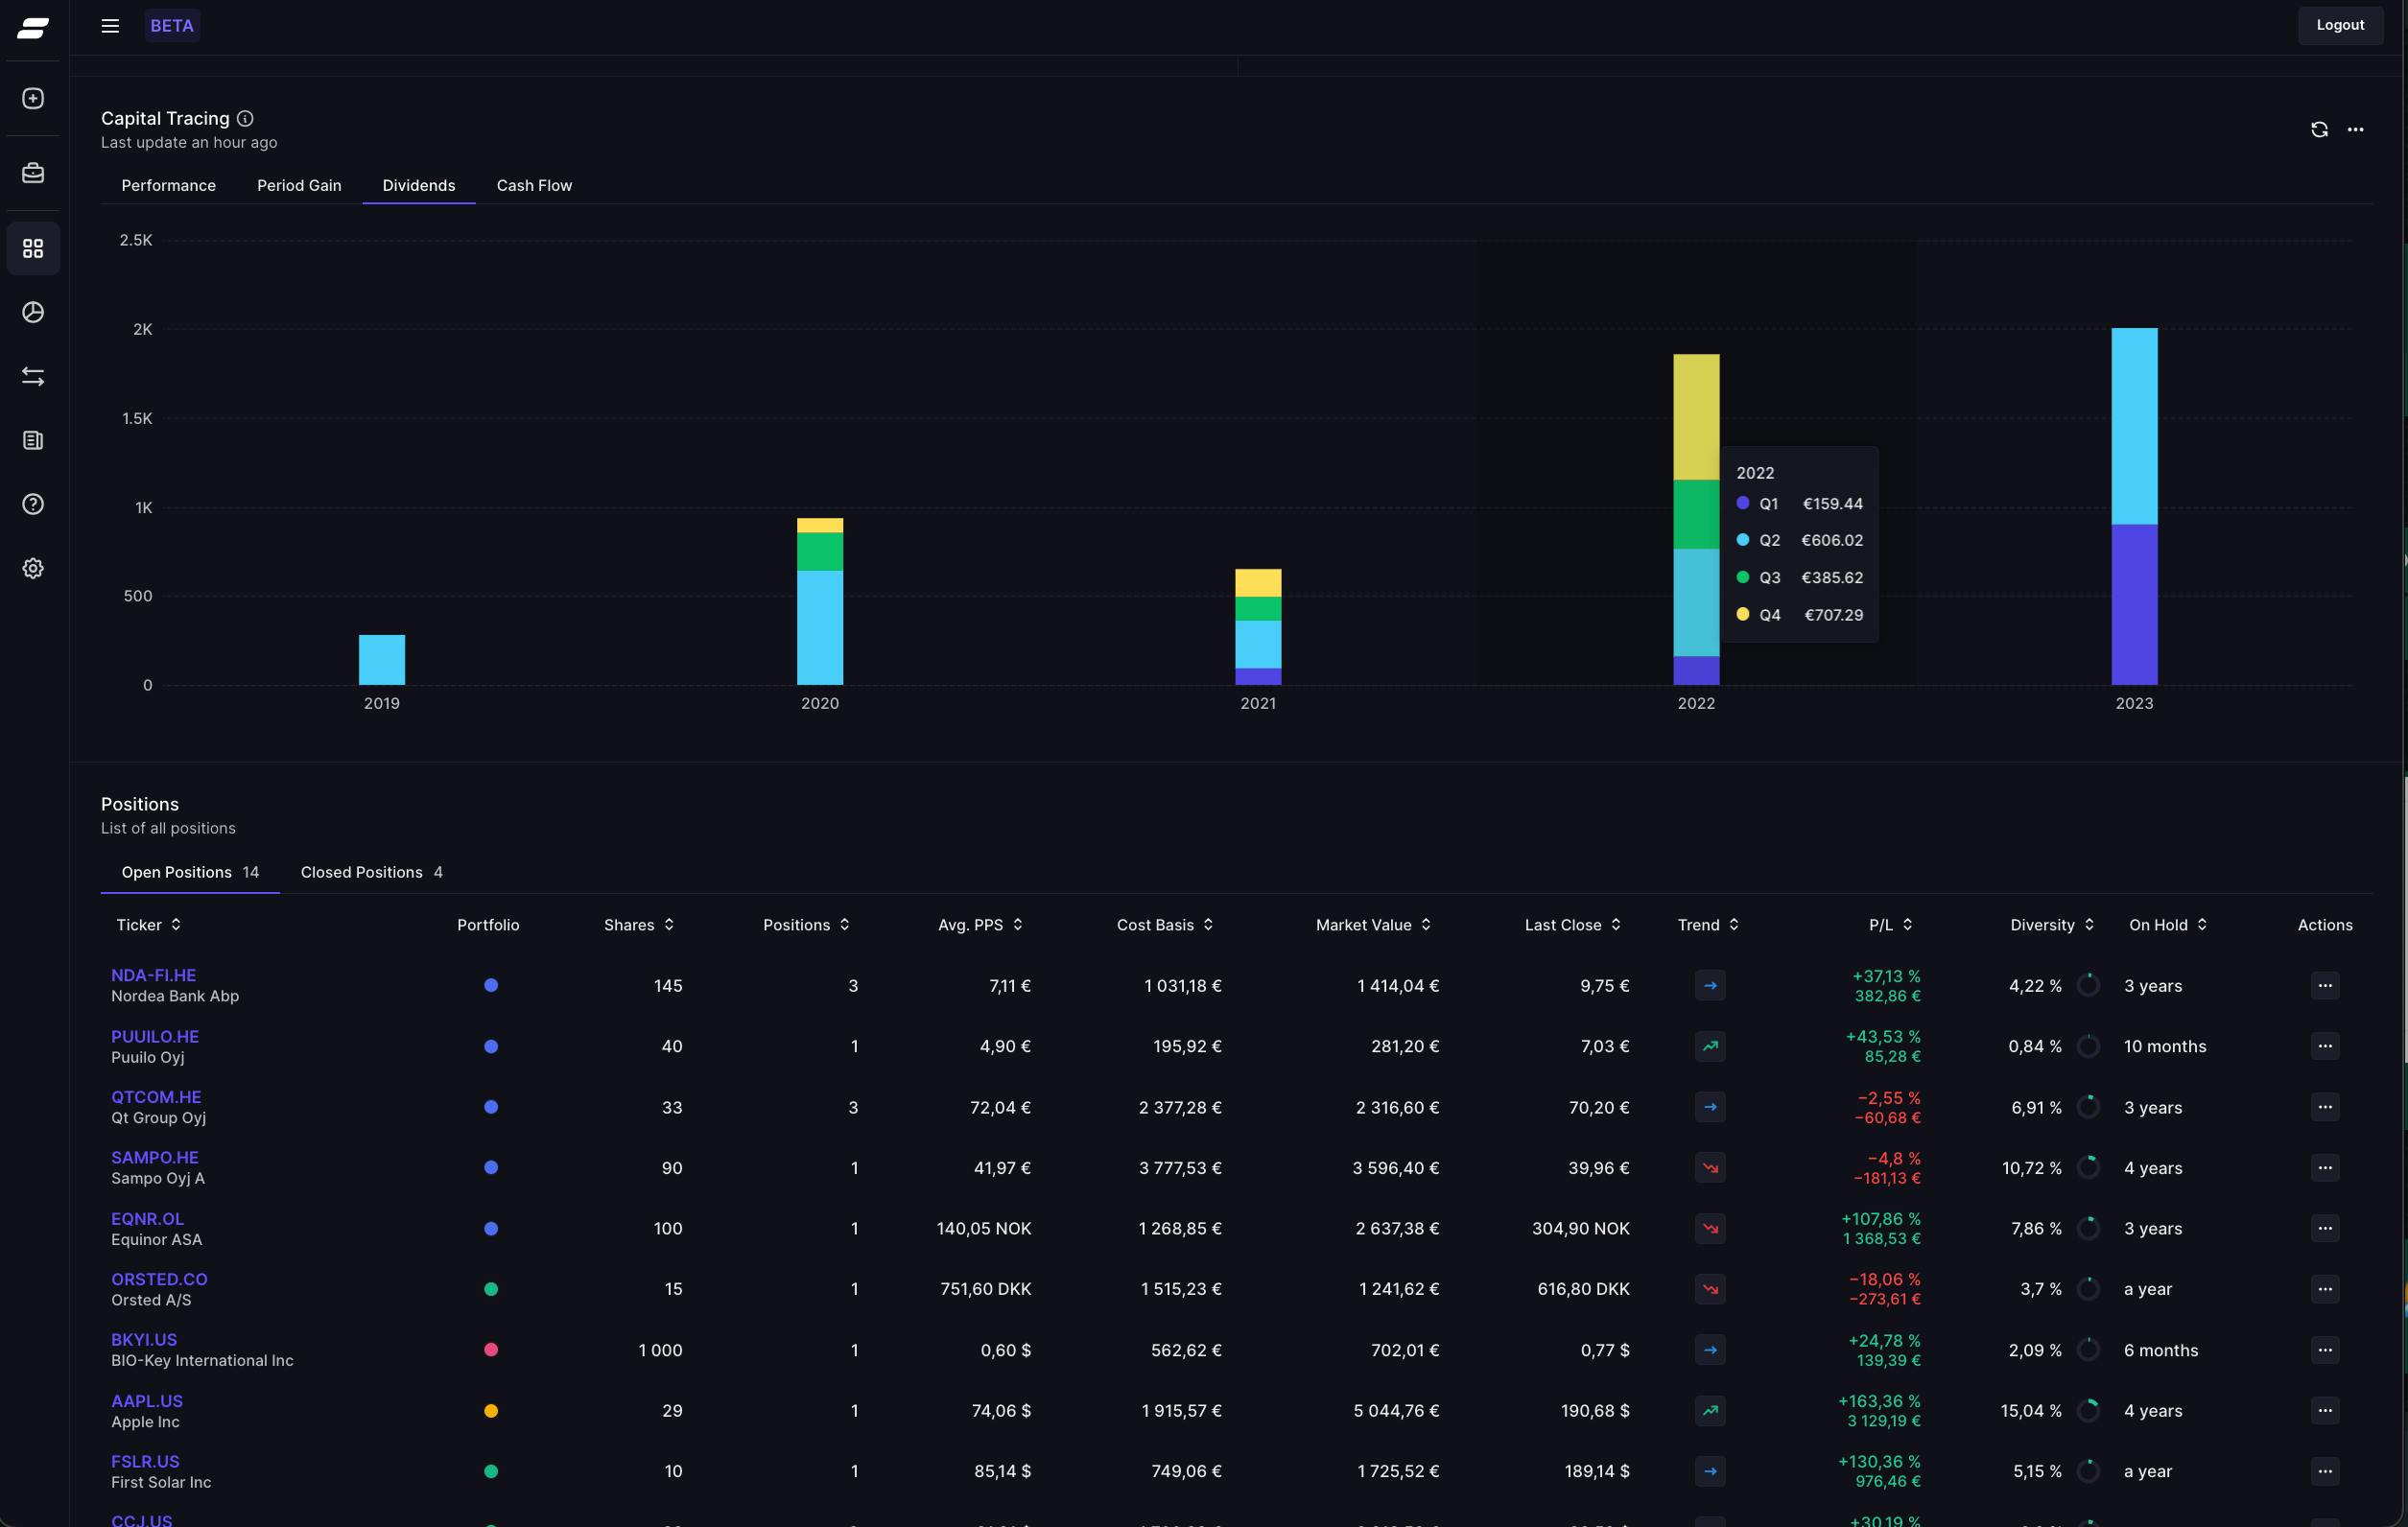This screenshot has height=1527, width=2408.
Task: Sort table by On Hold column
Action: 2168,924
